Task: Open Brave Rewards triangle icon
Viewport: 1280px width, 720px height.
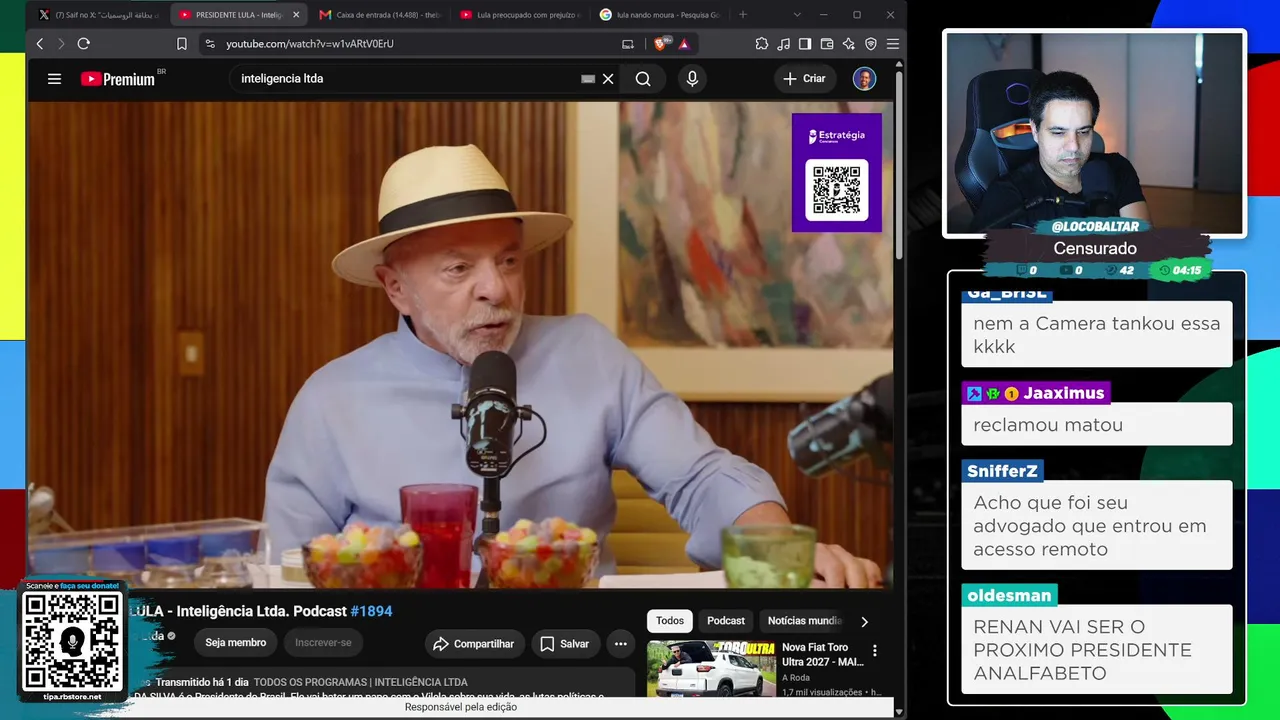Action: pyautogui.click(x=684, y=44)
